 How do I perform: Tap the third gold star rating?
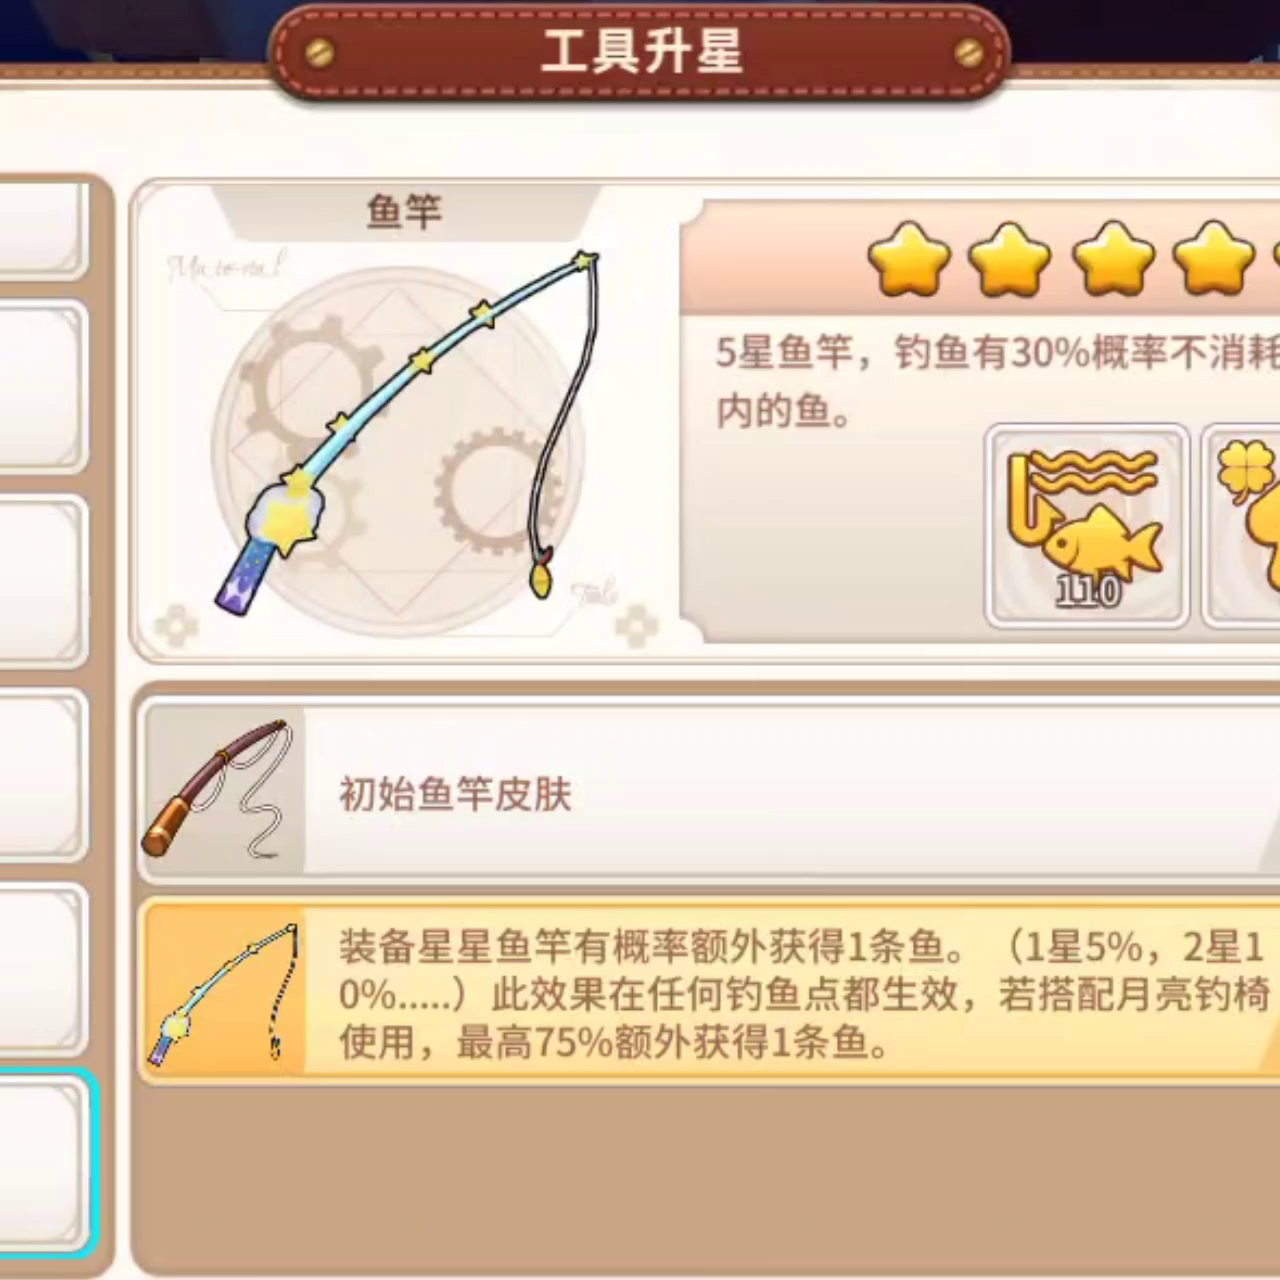pyautogui.click(x=1113, y=259)
